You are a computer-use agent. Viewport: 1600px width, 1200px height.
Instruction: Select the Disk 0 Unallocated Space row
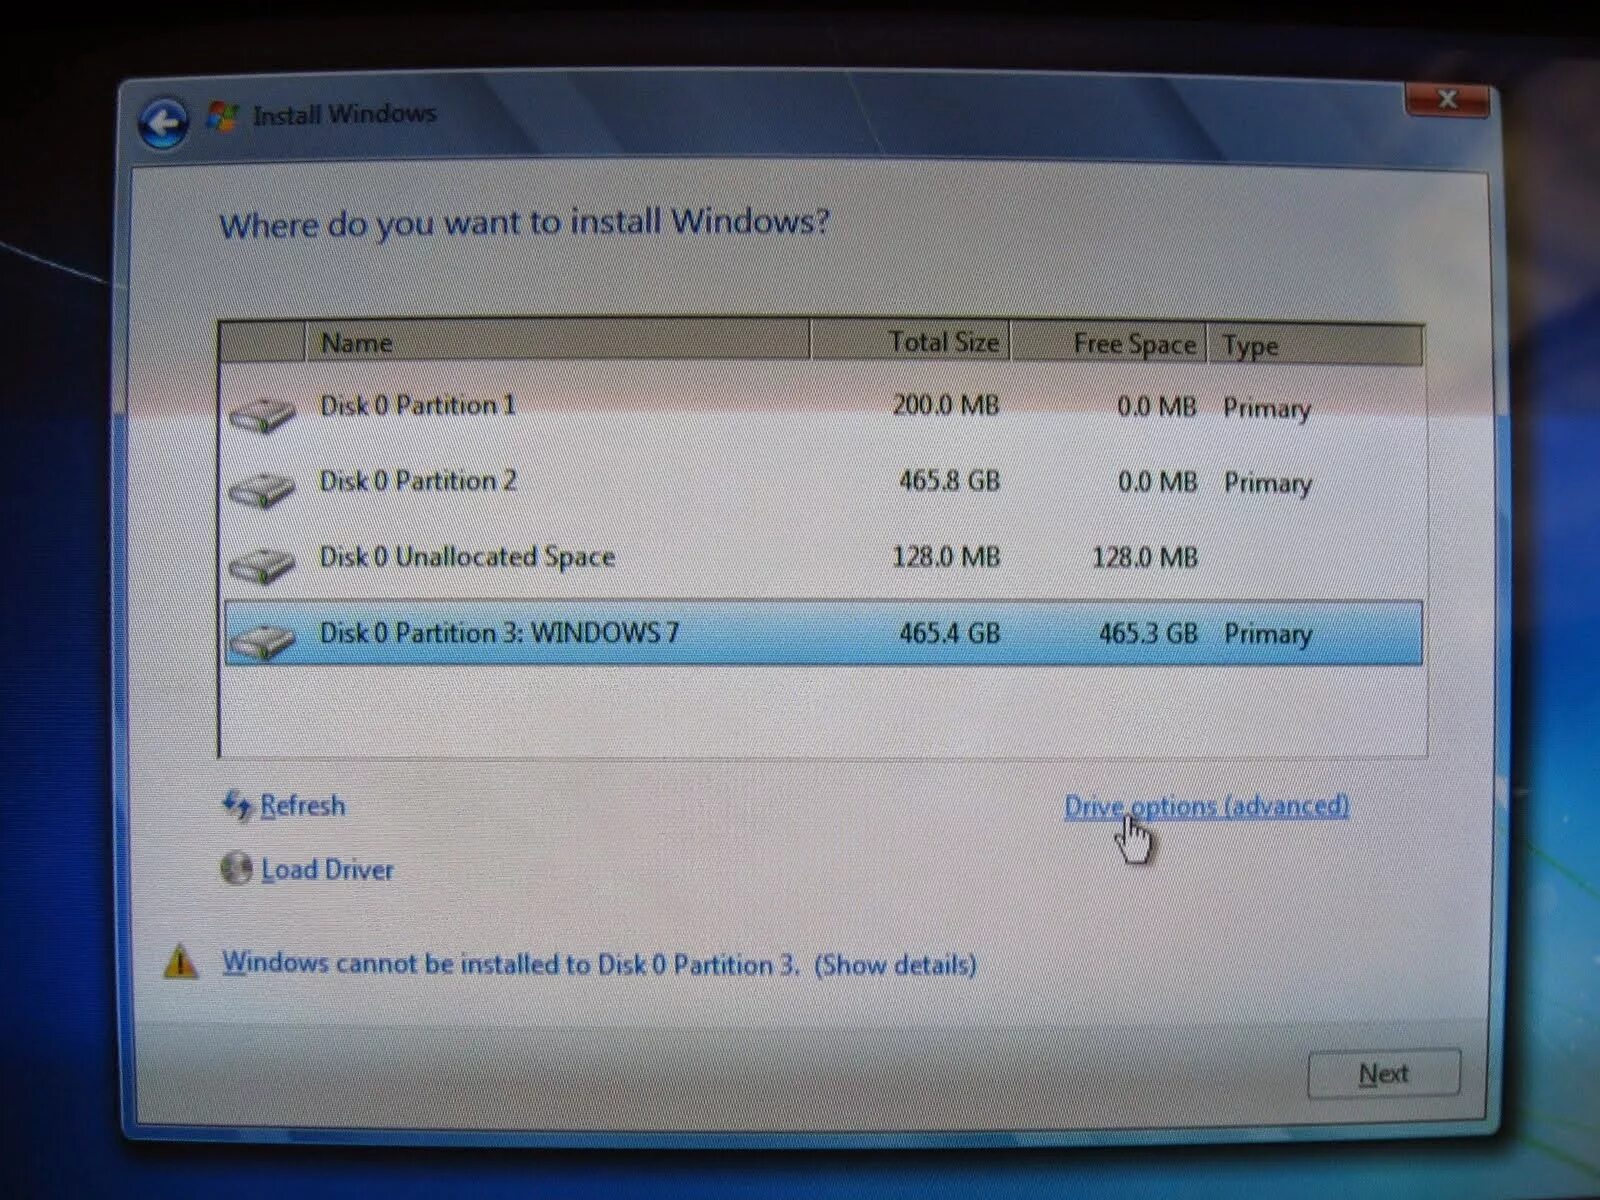click(x=823, y=557)
